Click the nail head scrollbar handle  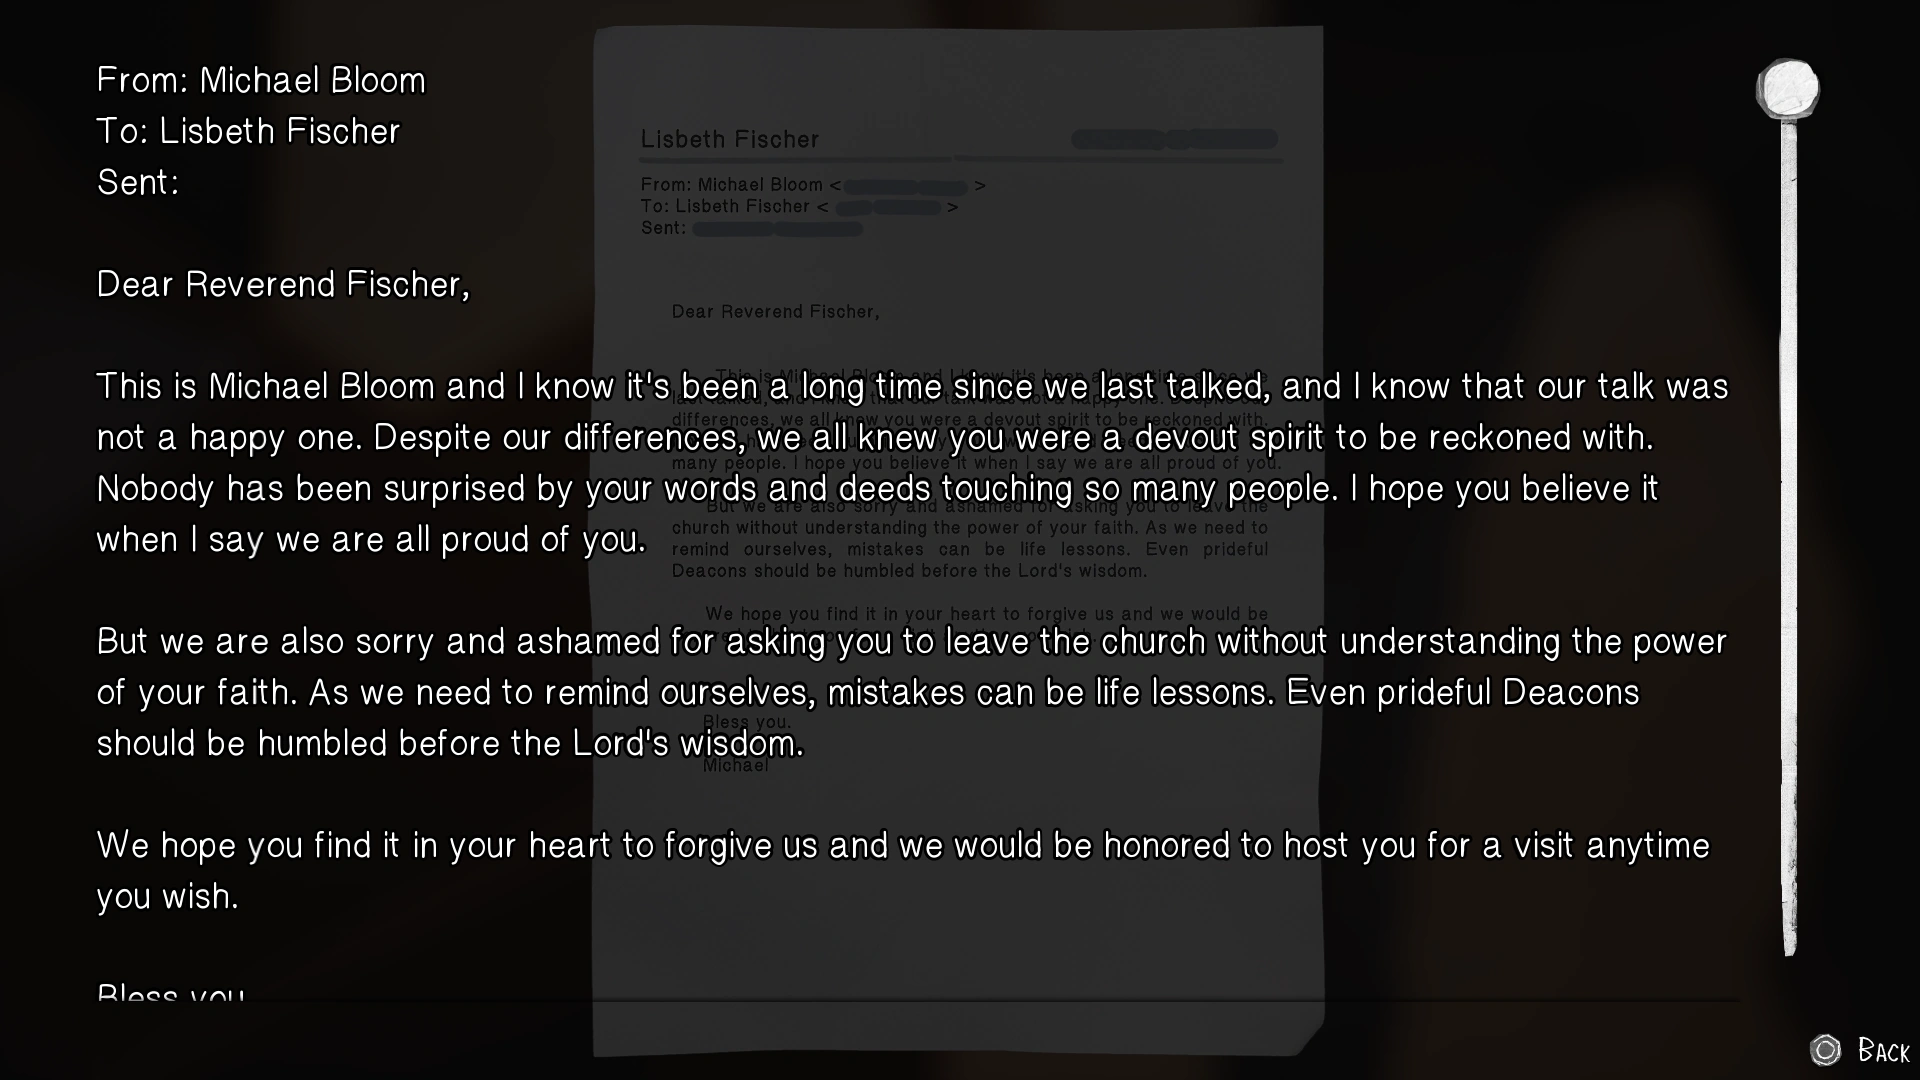[1788, 89]
